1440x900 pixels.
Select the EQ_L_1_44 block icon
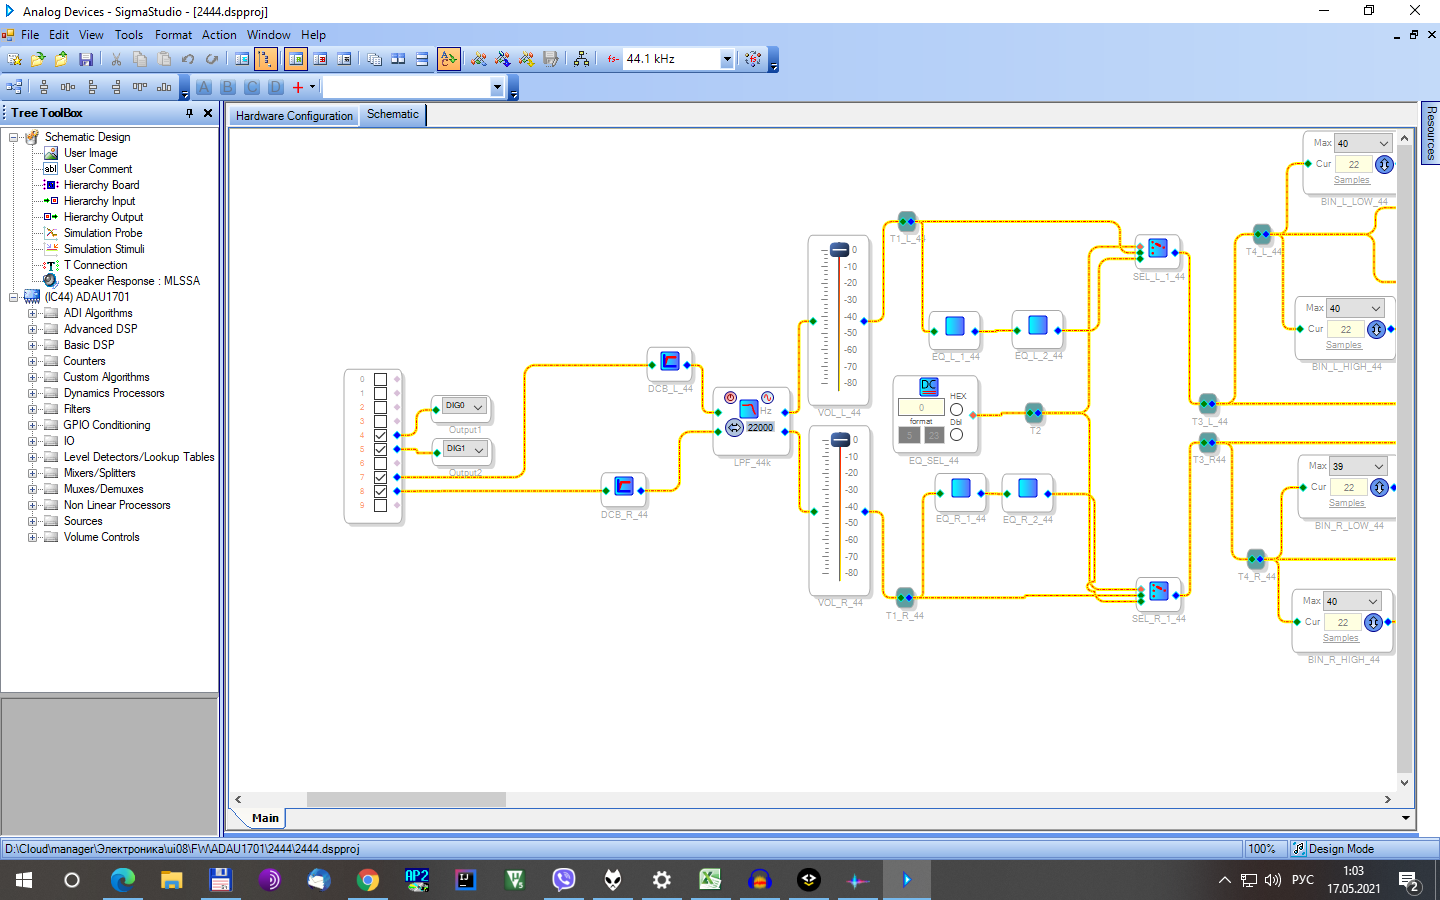click(955, 326)
